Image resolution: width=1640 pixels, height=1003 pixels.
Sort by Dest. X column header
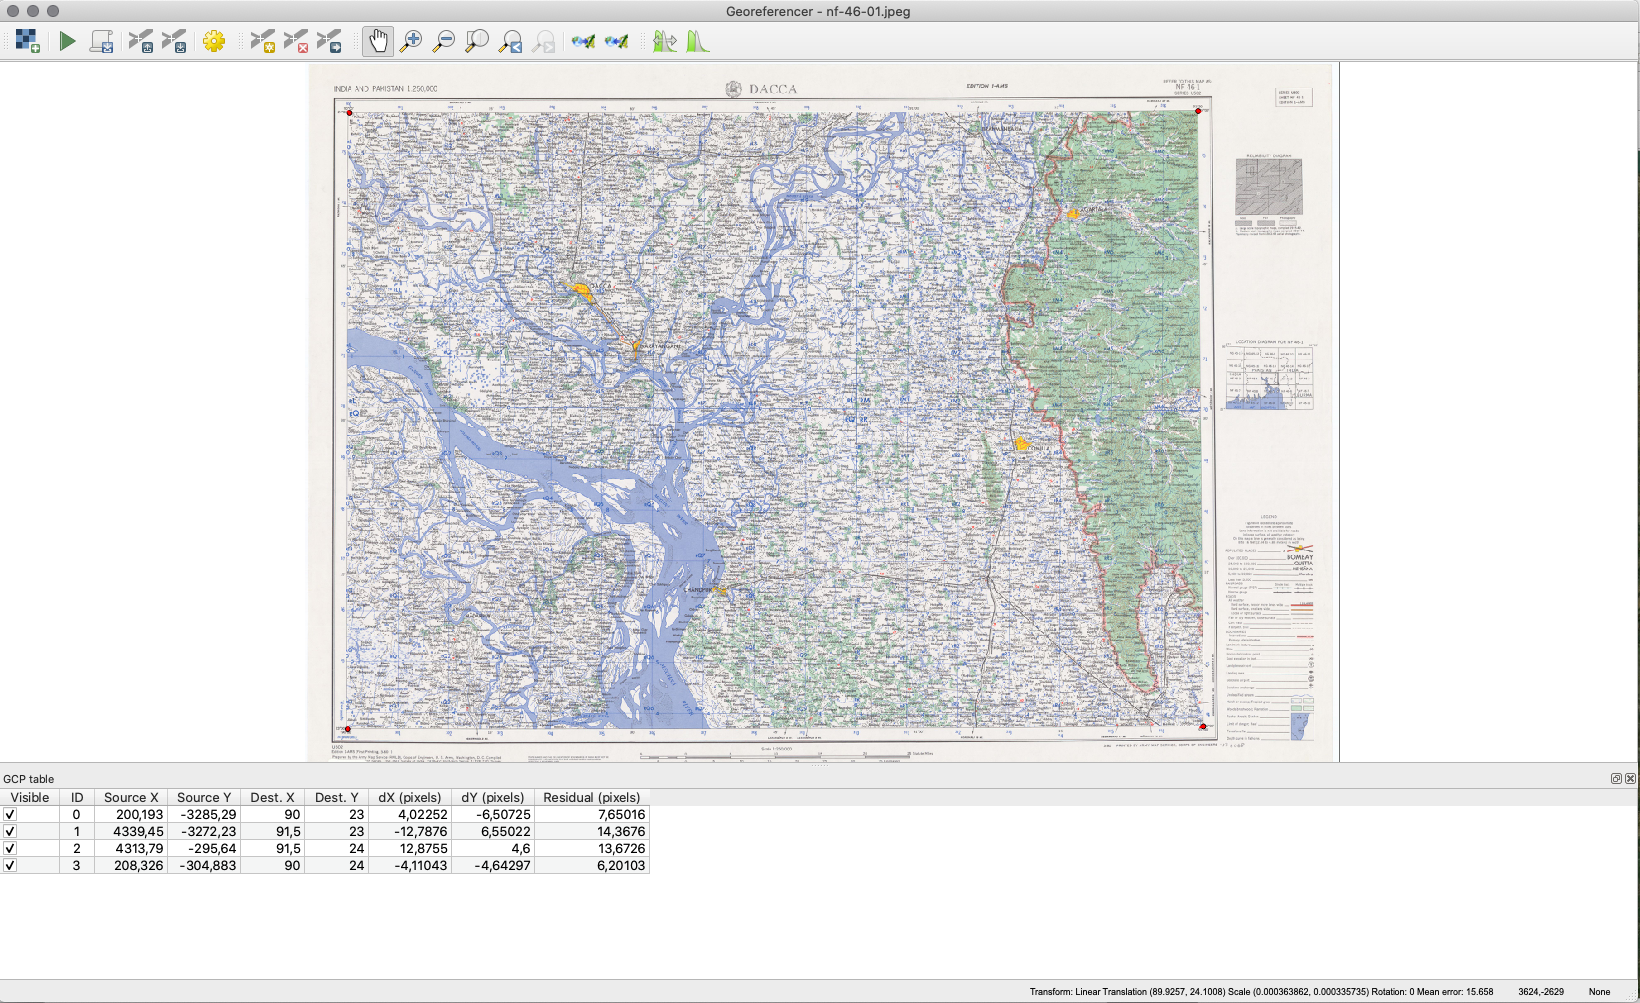[x=272, y=797]
